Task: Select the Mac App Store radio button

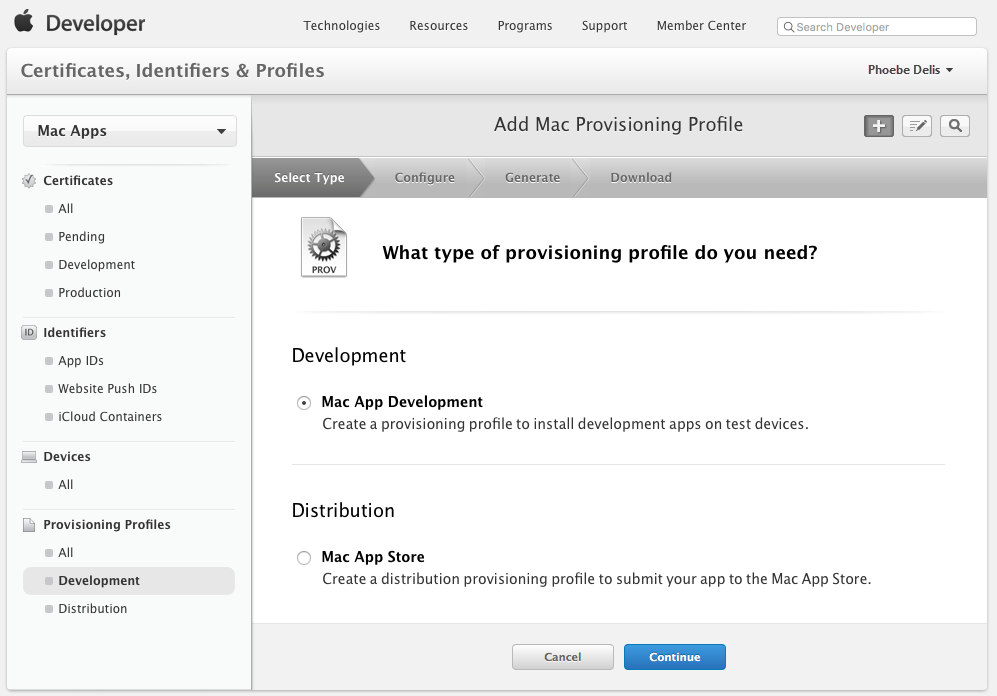Action: [303, 558]
